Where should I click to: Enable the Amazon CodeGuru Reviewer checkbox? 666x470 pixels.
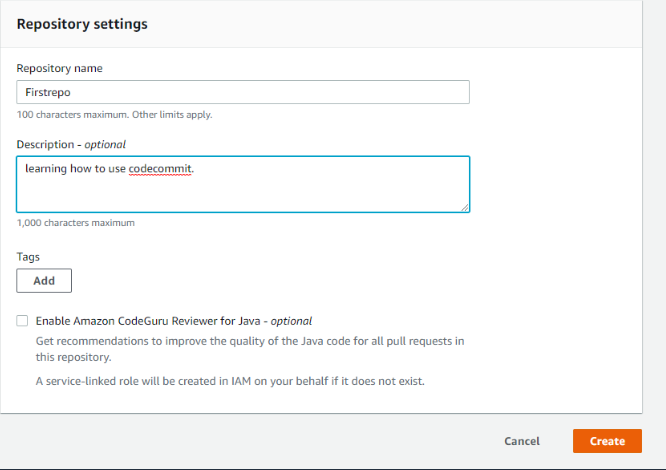[x=22, y=321]
